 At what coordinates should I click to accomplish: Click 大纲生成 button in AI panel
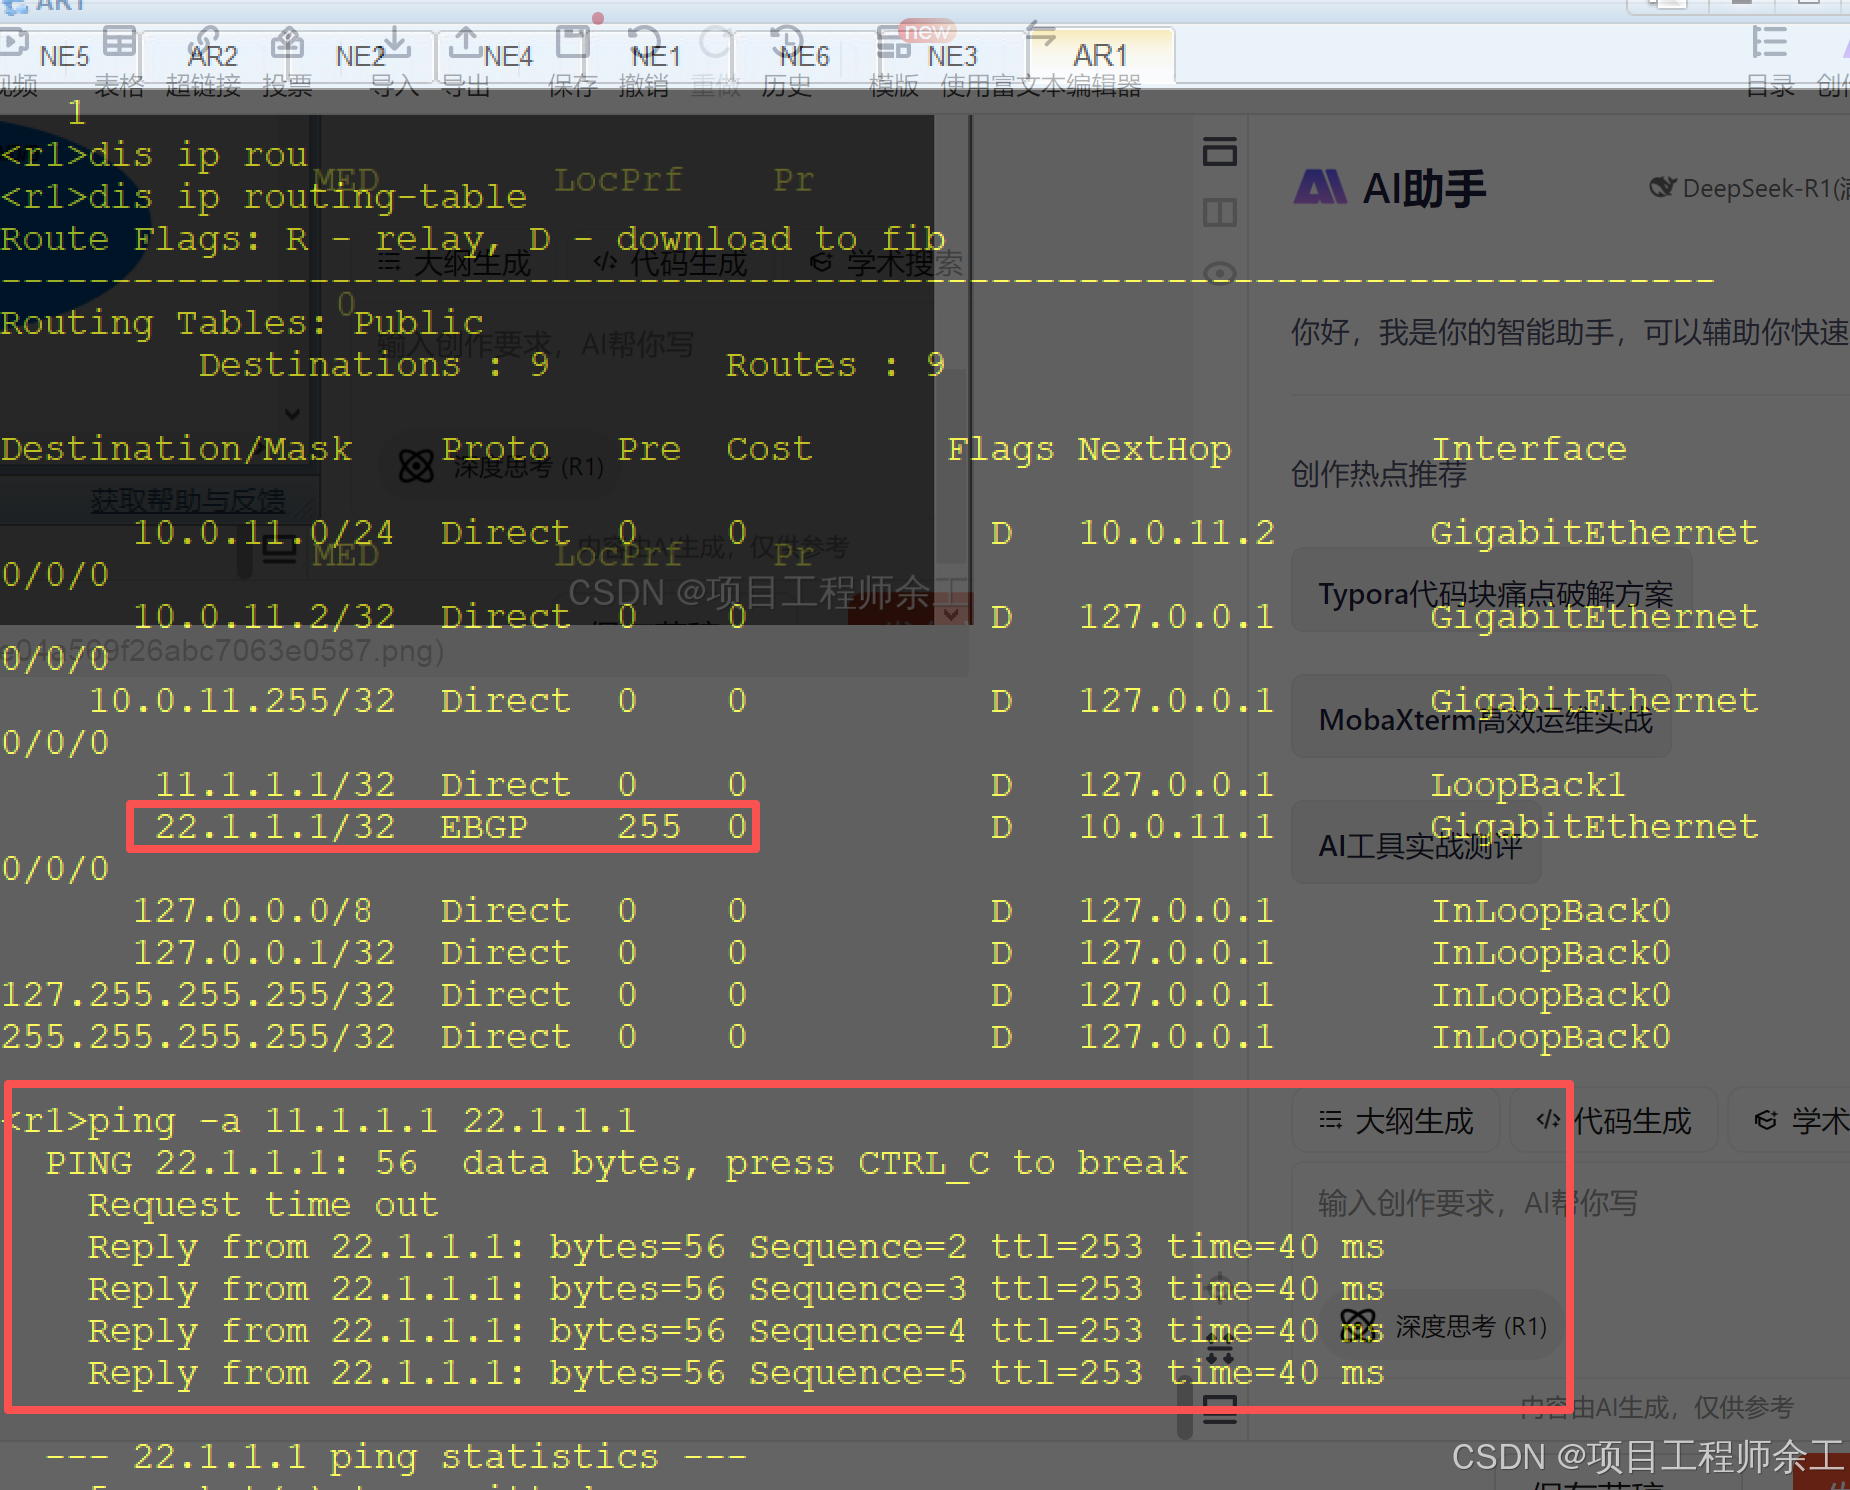pyautogui.click(x=1396, y=1120)
